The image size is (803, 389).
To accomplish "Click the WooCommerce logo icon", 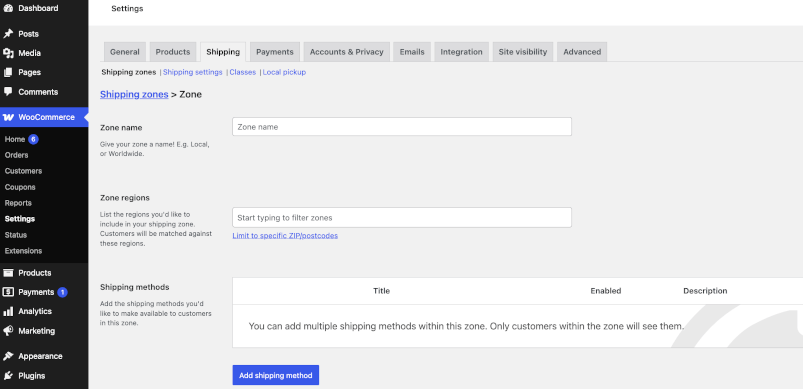I will click(x=8, y=117).
